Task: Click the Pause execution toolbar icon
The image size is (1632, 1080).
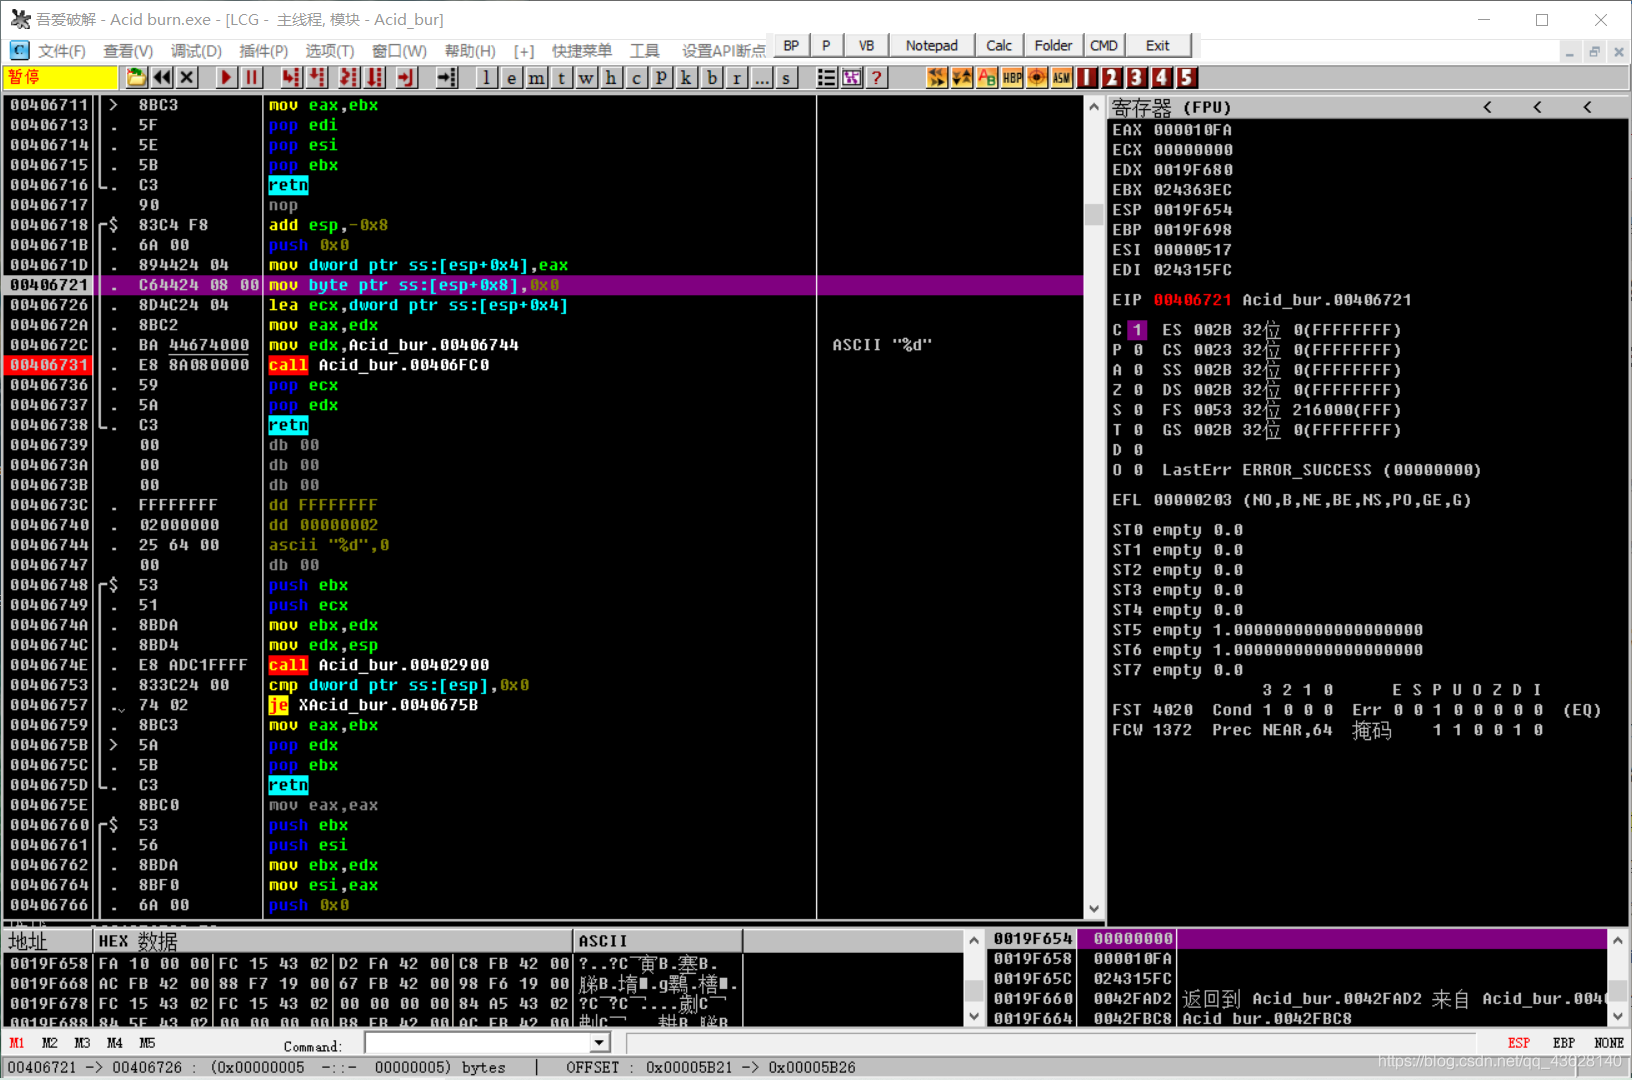Action: [251, 78]
